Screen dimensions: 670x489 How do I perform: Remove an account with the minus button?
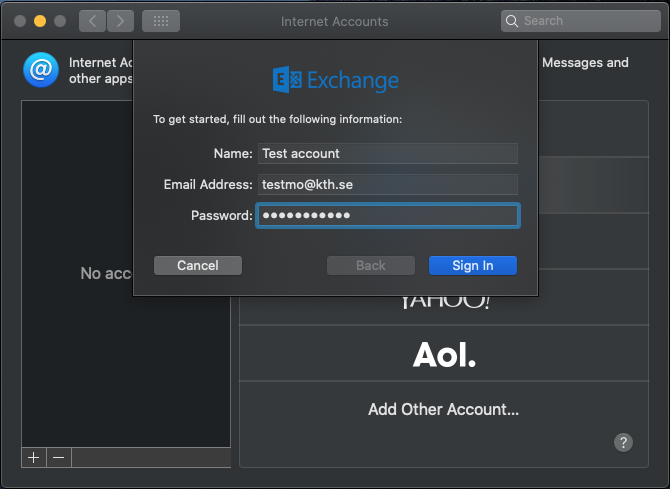tap(59, 458)
